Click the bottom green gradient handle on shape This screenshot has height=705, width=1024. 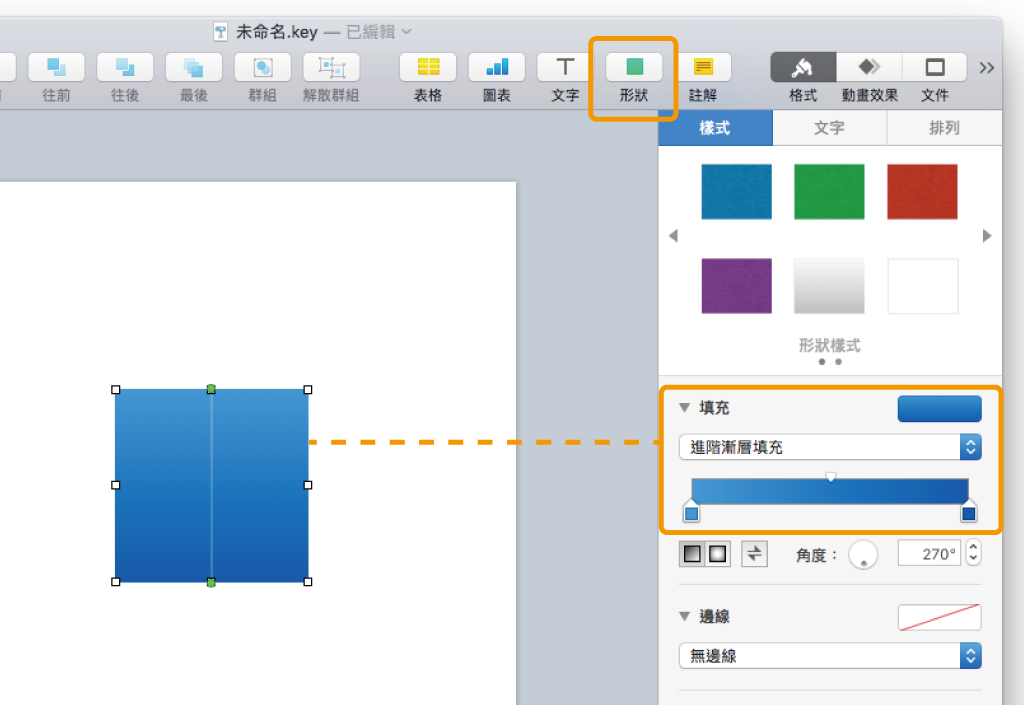[211, 582]
